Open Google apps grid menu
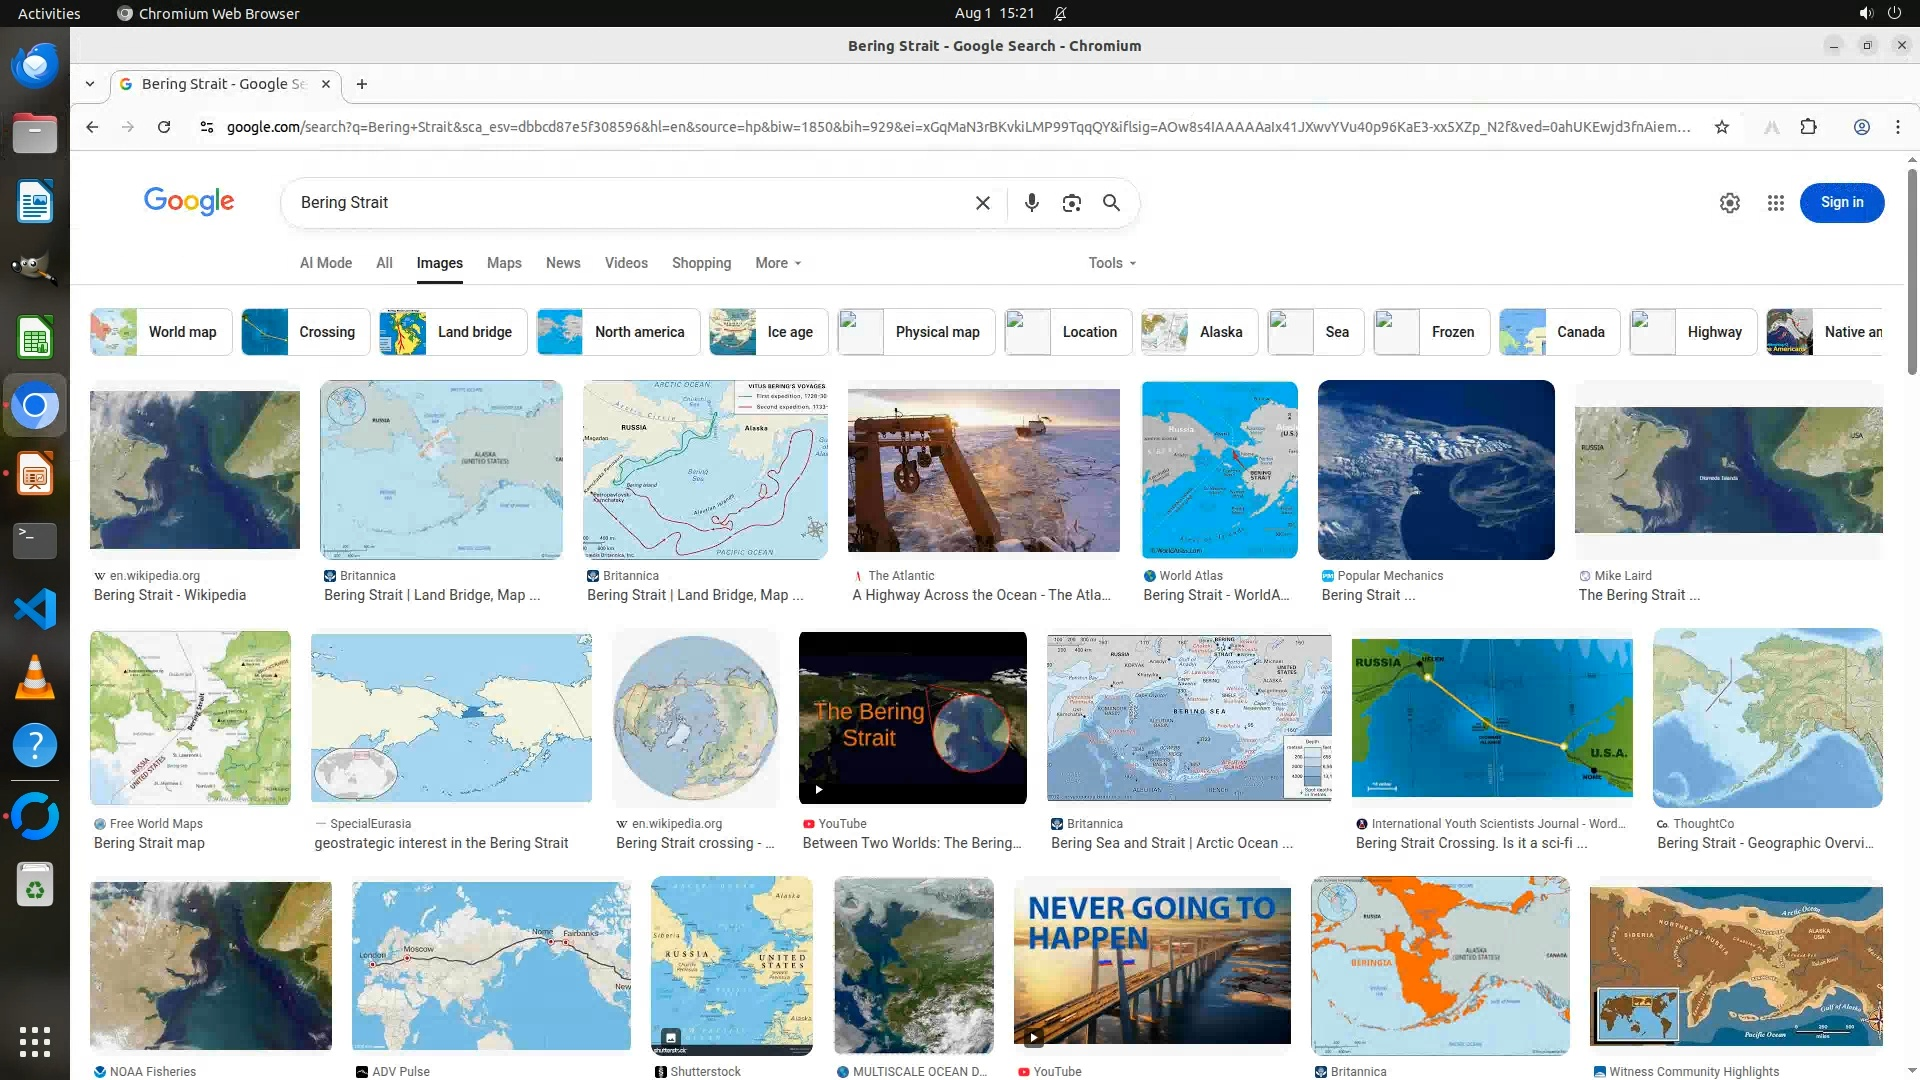1920x1080 pixels. click(1775, 203)
